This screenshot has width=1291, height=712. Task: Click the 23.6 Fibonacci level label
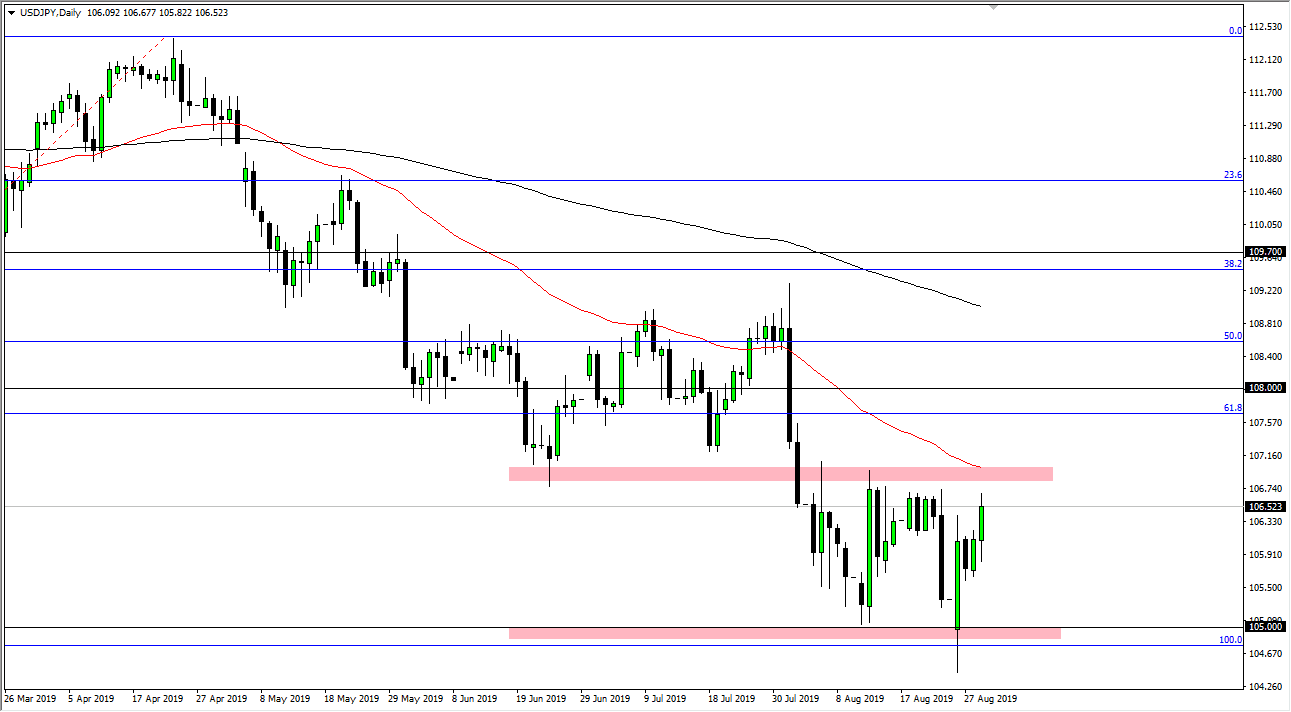coord(1233,173)
